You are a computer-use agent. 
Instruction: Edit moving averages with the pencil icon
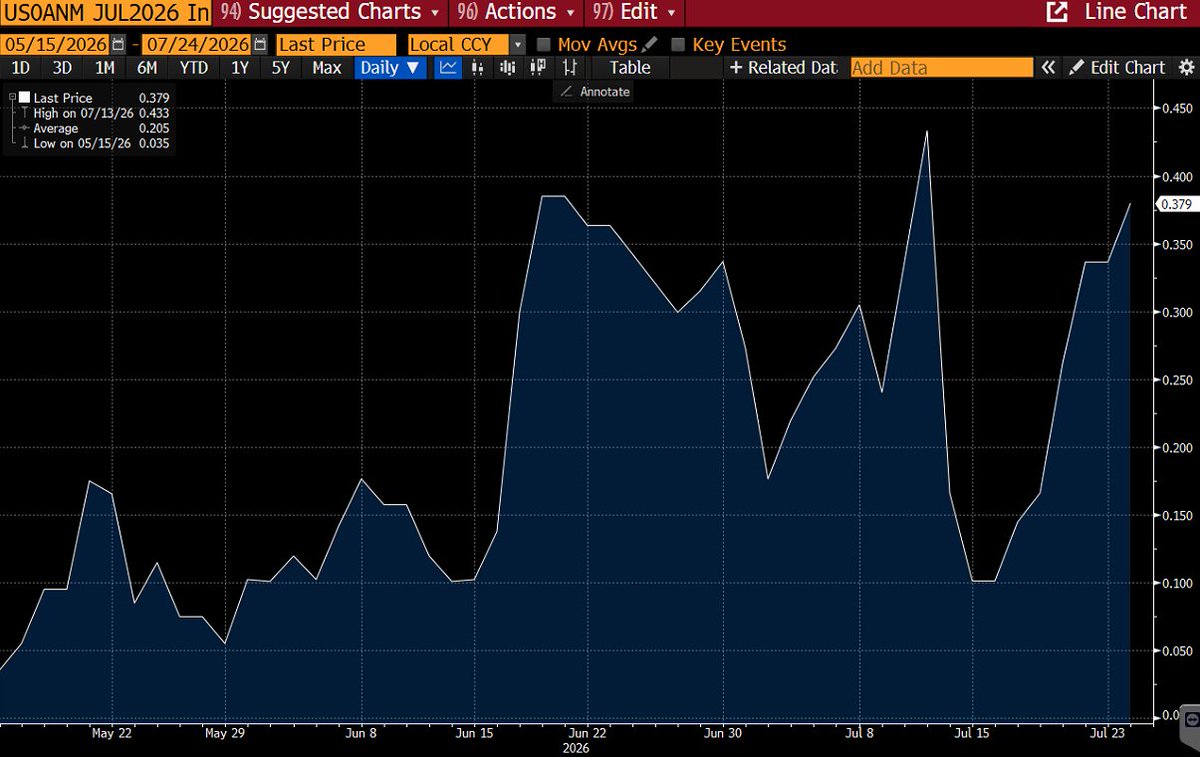pos(650,45)
